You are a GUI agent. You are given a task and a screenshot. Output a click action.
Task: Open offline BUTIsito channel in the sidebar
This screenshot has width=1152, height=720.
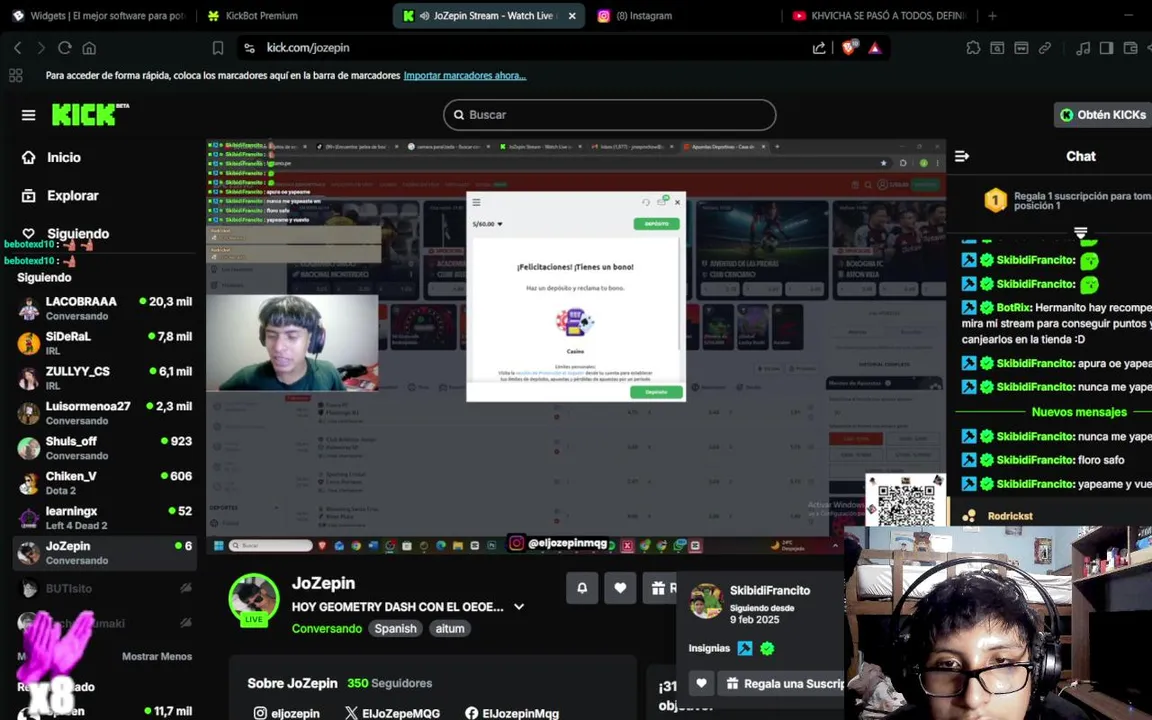click(x=105, y=588)
